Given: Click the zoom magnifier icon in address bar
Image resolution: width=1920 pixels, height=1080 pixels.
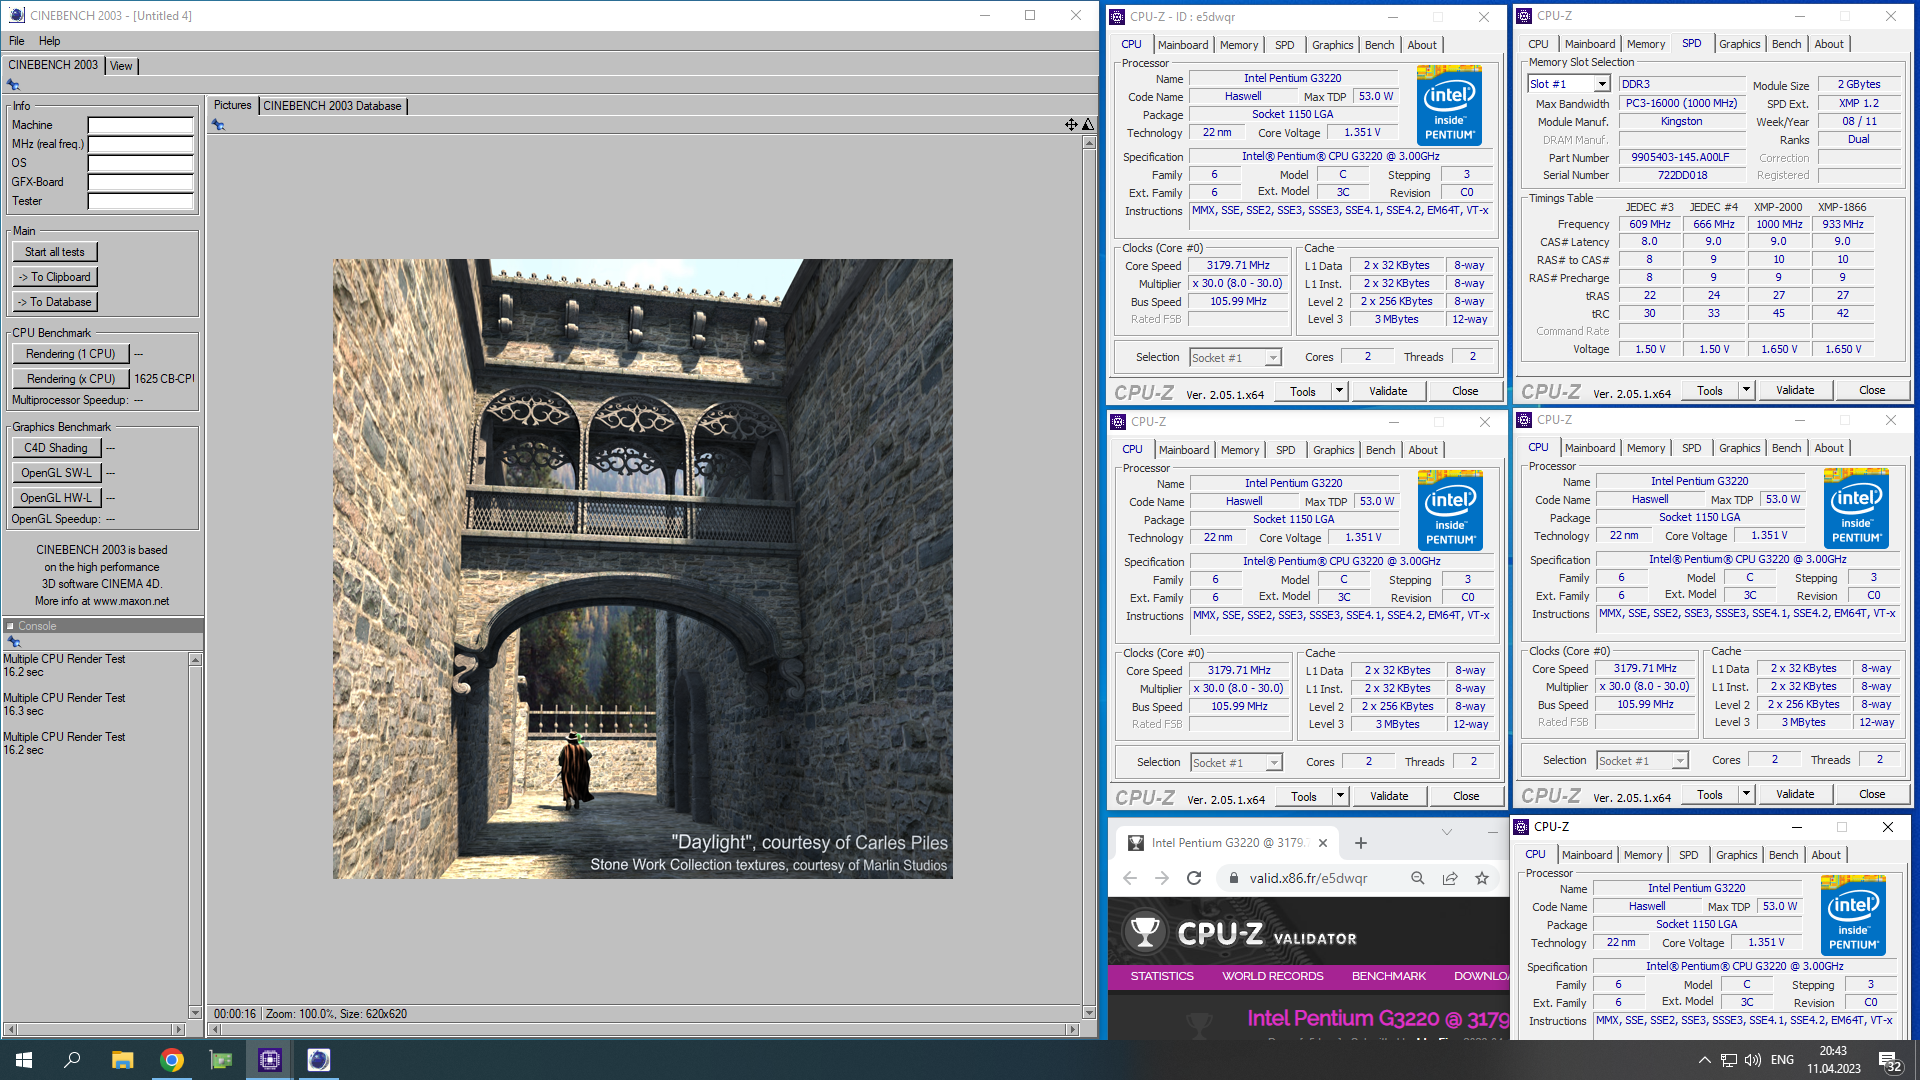Looking at the screenshot, I should (1418, 878).
